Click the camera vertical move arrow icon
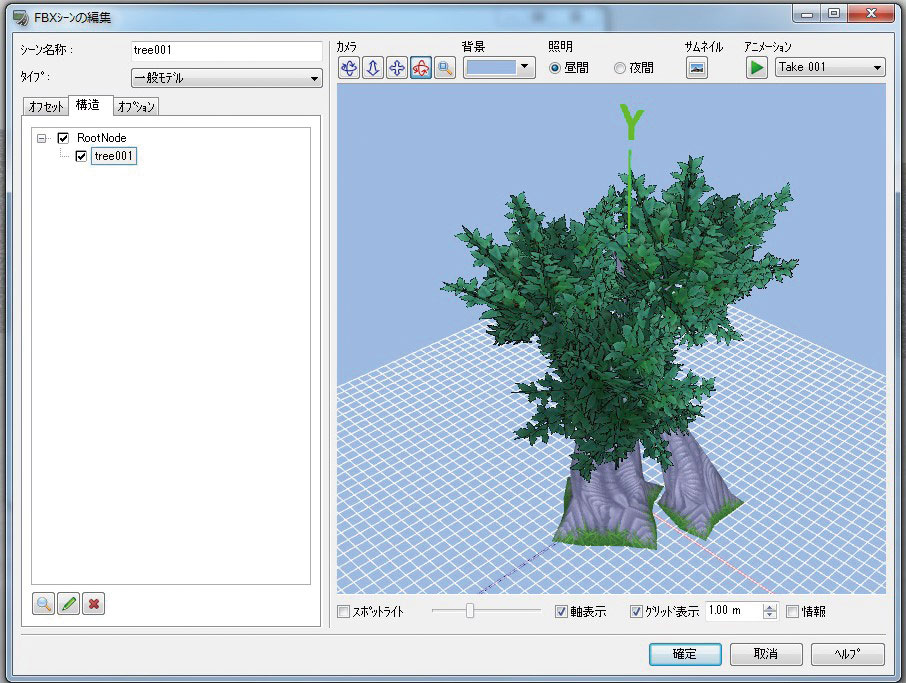Viewport: 906px width, 683px height. click(373, 68)
